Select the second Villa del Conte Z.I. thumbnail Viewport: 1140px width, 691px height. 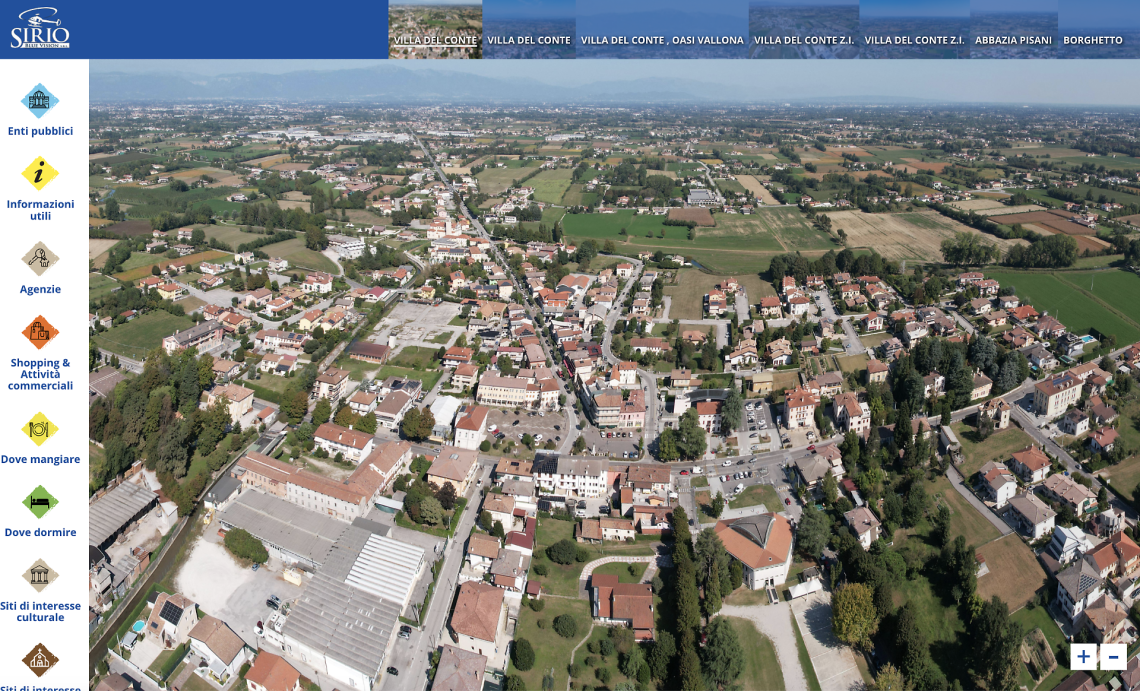[914, 30]
